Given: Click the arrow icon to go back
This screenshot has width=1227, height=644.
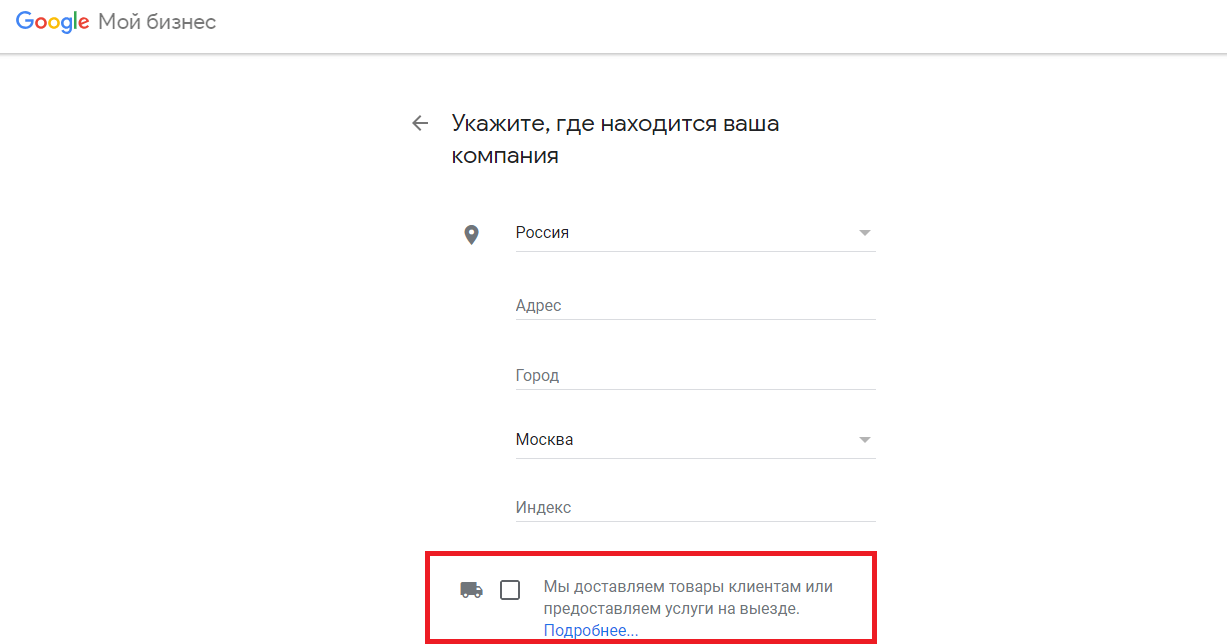Looking at the screenshot, I should (x=420, y=122).
